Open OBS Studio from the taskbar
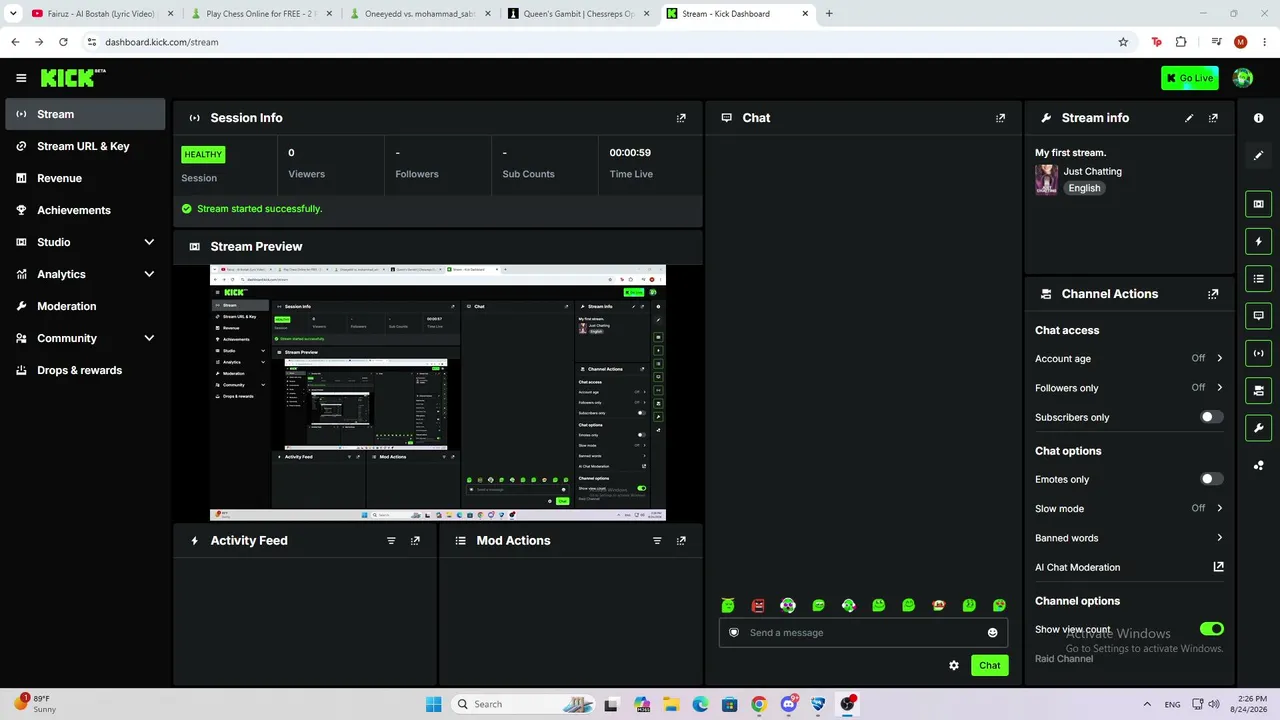The image size is (1280, 720). click(848, 704)
